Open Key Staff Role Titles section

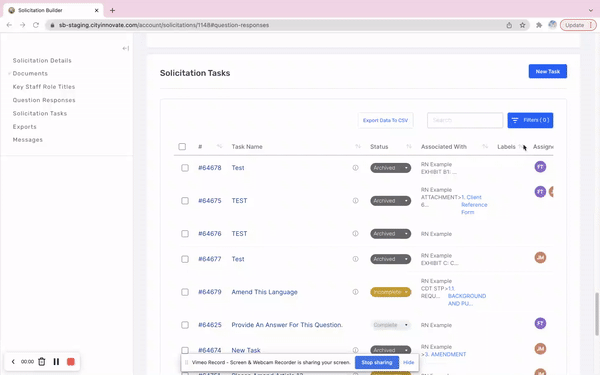[x=44, y=87]
